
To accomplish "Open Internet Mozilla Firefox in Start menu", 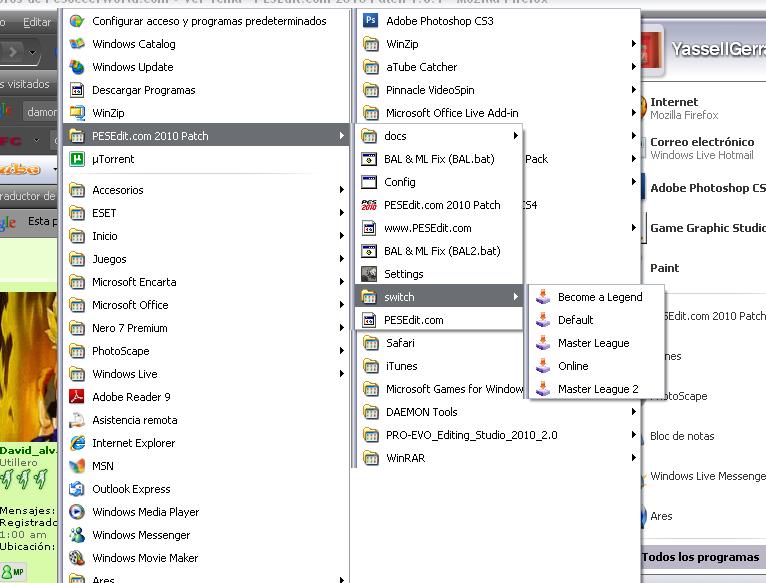I will point(703,108).
